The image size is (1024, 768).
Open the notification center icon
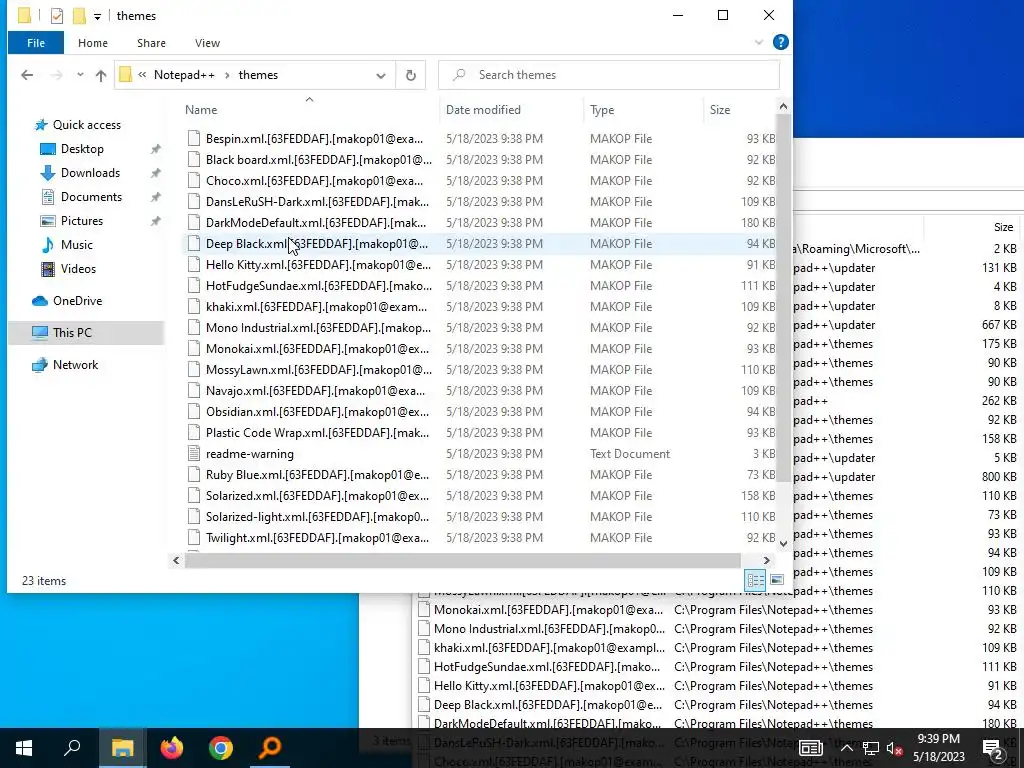click(993, 748)
